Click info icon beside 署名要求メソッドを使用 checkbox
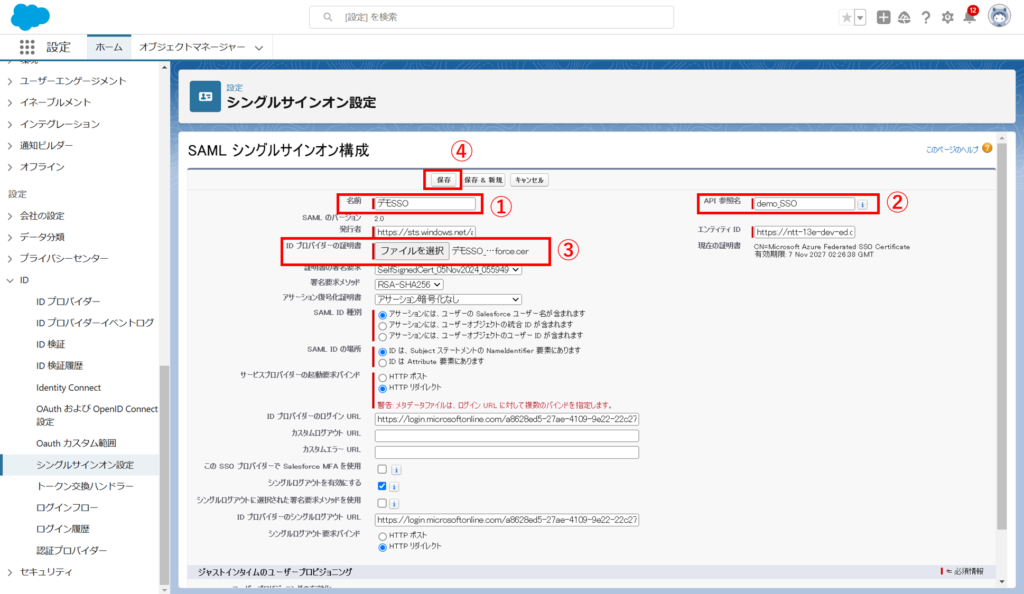Screen dimensions: 1024x594 coord(394,503)
